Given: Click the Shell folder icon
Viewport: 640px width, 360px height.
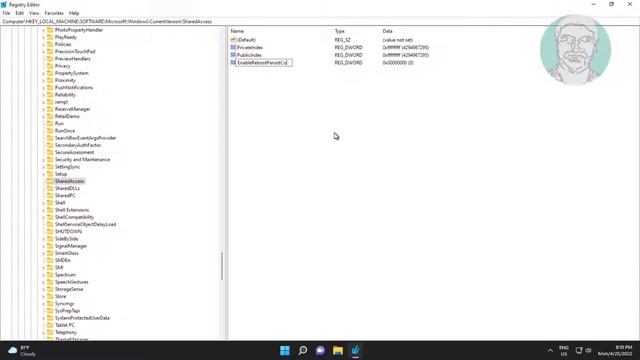Looking at the screenshot, I should point(50,202).
